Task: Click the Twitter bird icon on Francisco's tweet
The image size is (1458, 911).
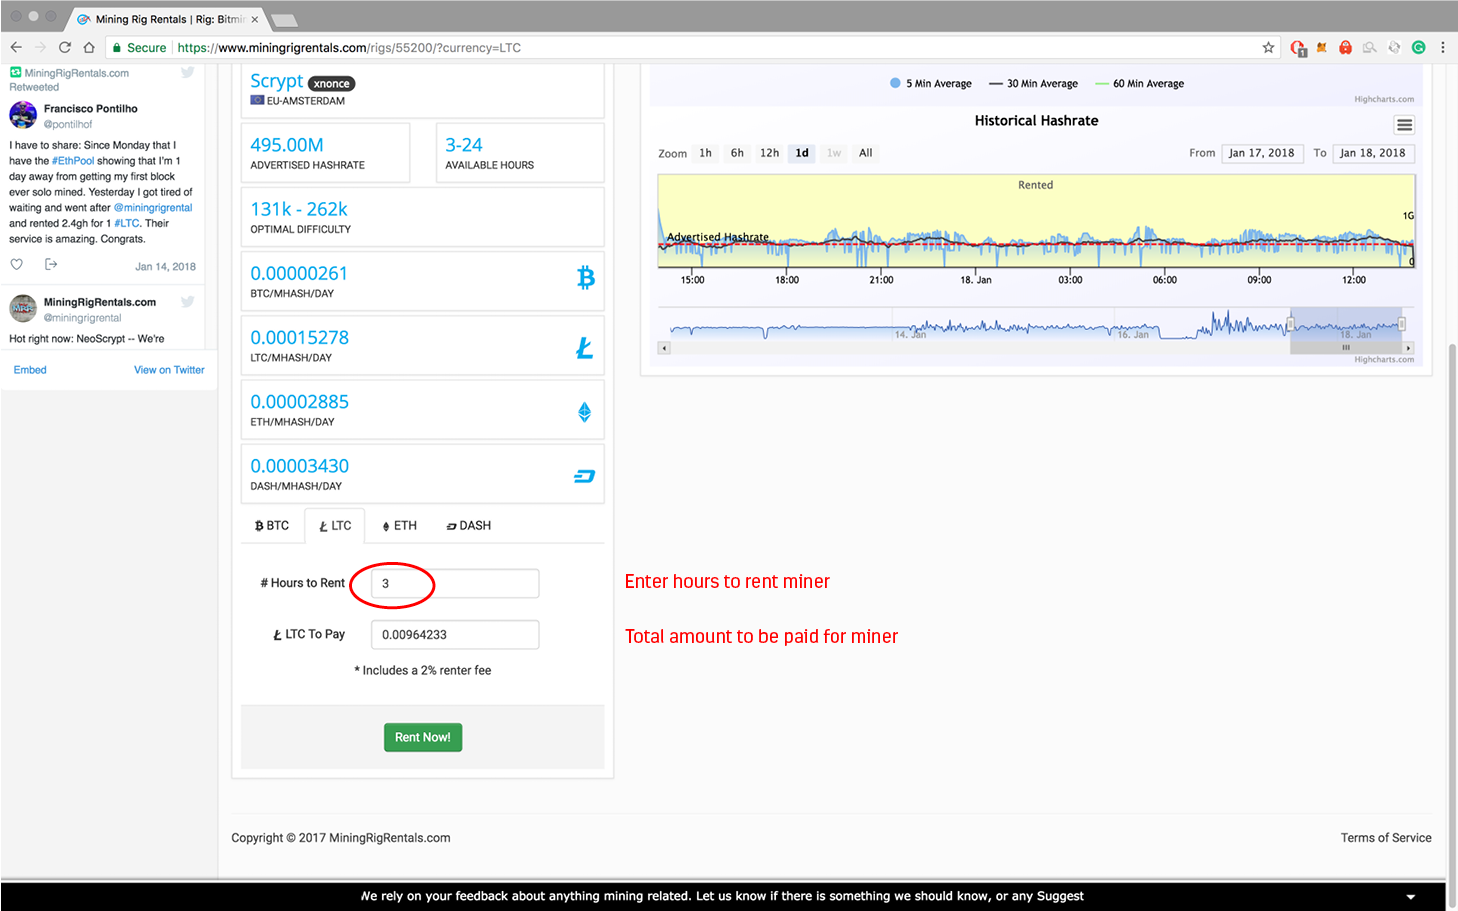Action: point(187,73)
